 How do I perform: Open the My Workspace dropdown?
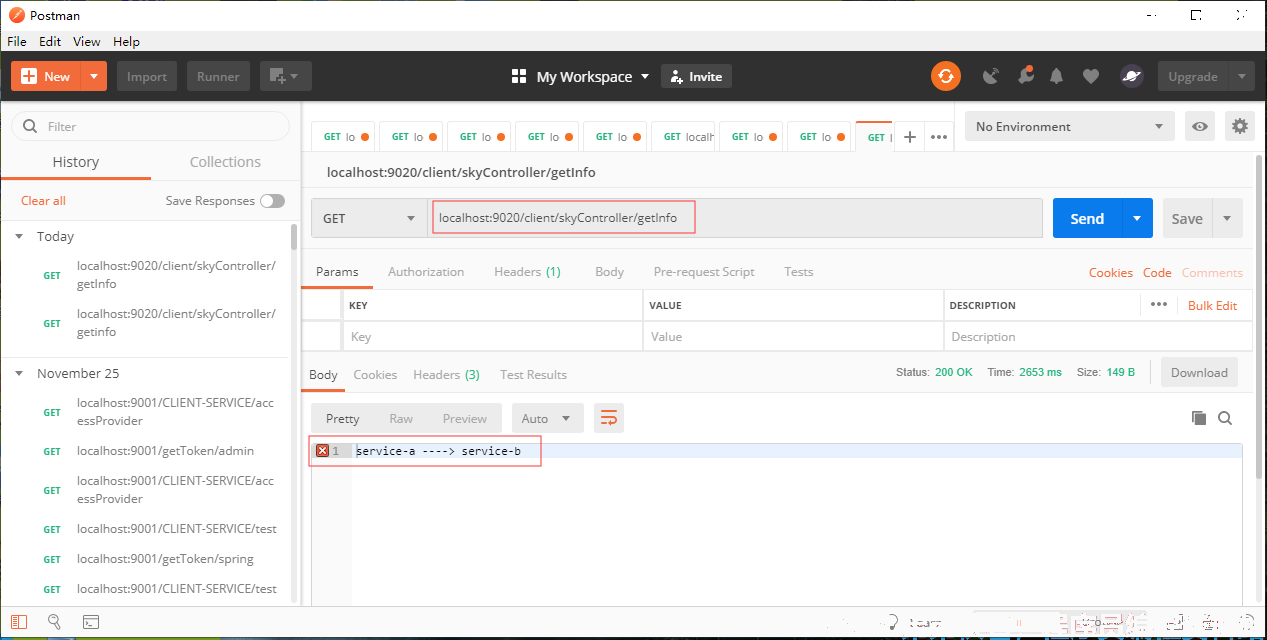pos(581,76)
